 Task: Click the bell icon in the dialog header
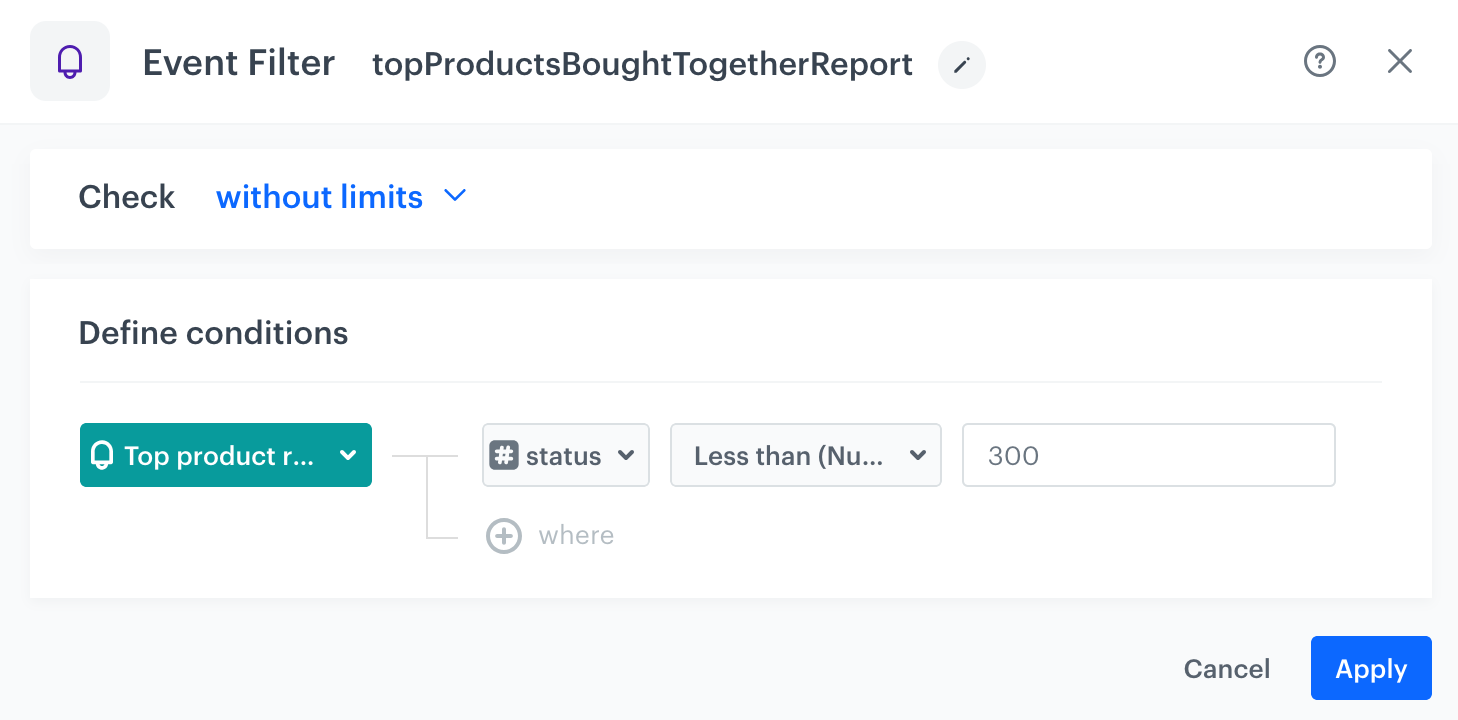(x=70, y=60)
